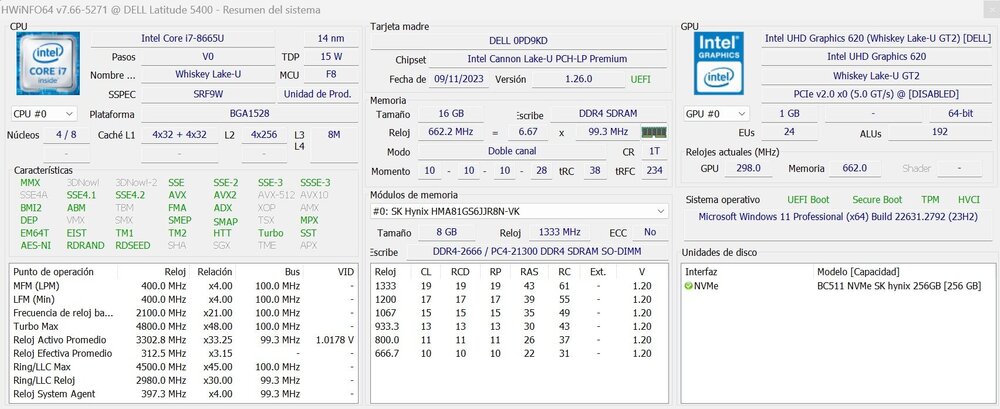Click the Núcleos value 4 / 8
The width and height of the screenshot is (1000, 409).
pyautogui.click(x=66, y=135)
